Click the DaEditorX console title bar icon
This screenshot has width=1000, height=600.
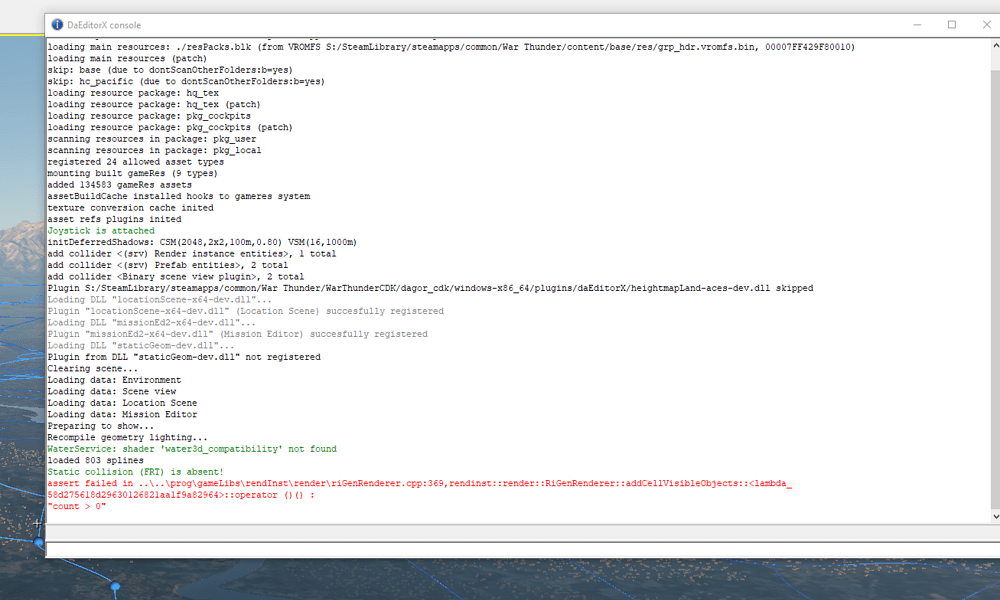coord(58,25)
